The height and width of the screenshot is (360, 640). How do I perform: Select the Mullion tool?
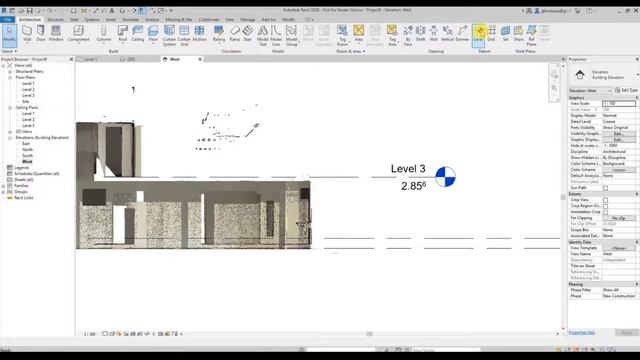199,33
